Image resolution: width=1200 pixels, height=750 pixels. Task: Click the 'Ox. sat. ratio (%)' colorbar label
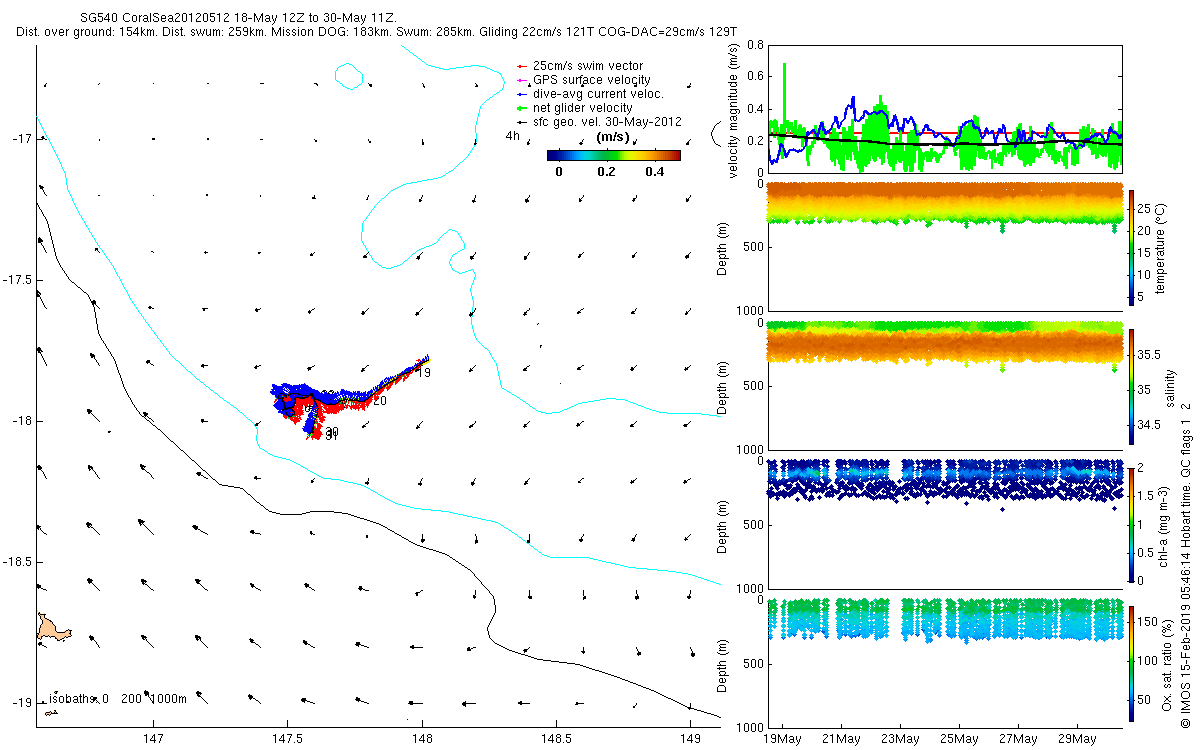tap(1167, 664)
